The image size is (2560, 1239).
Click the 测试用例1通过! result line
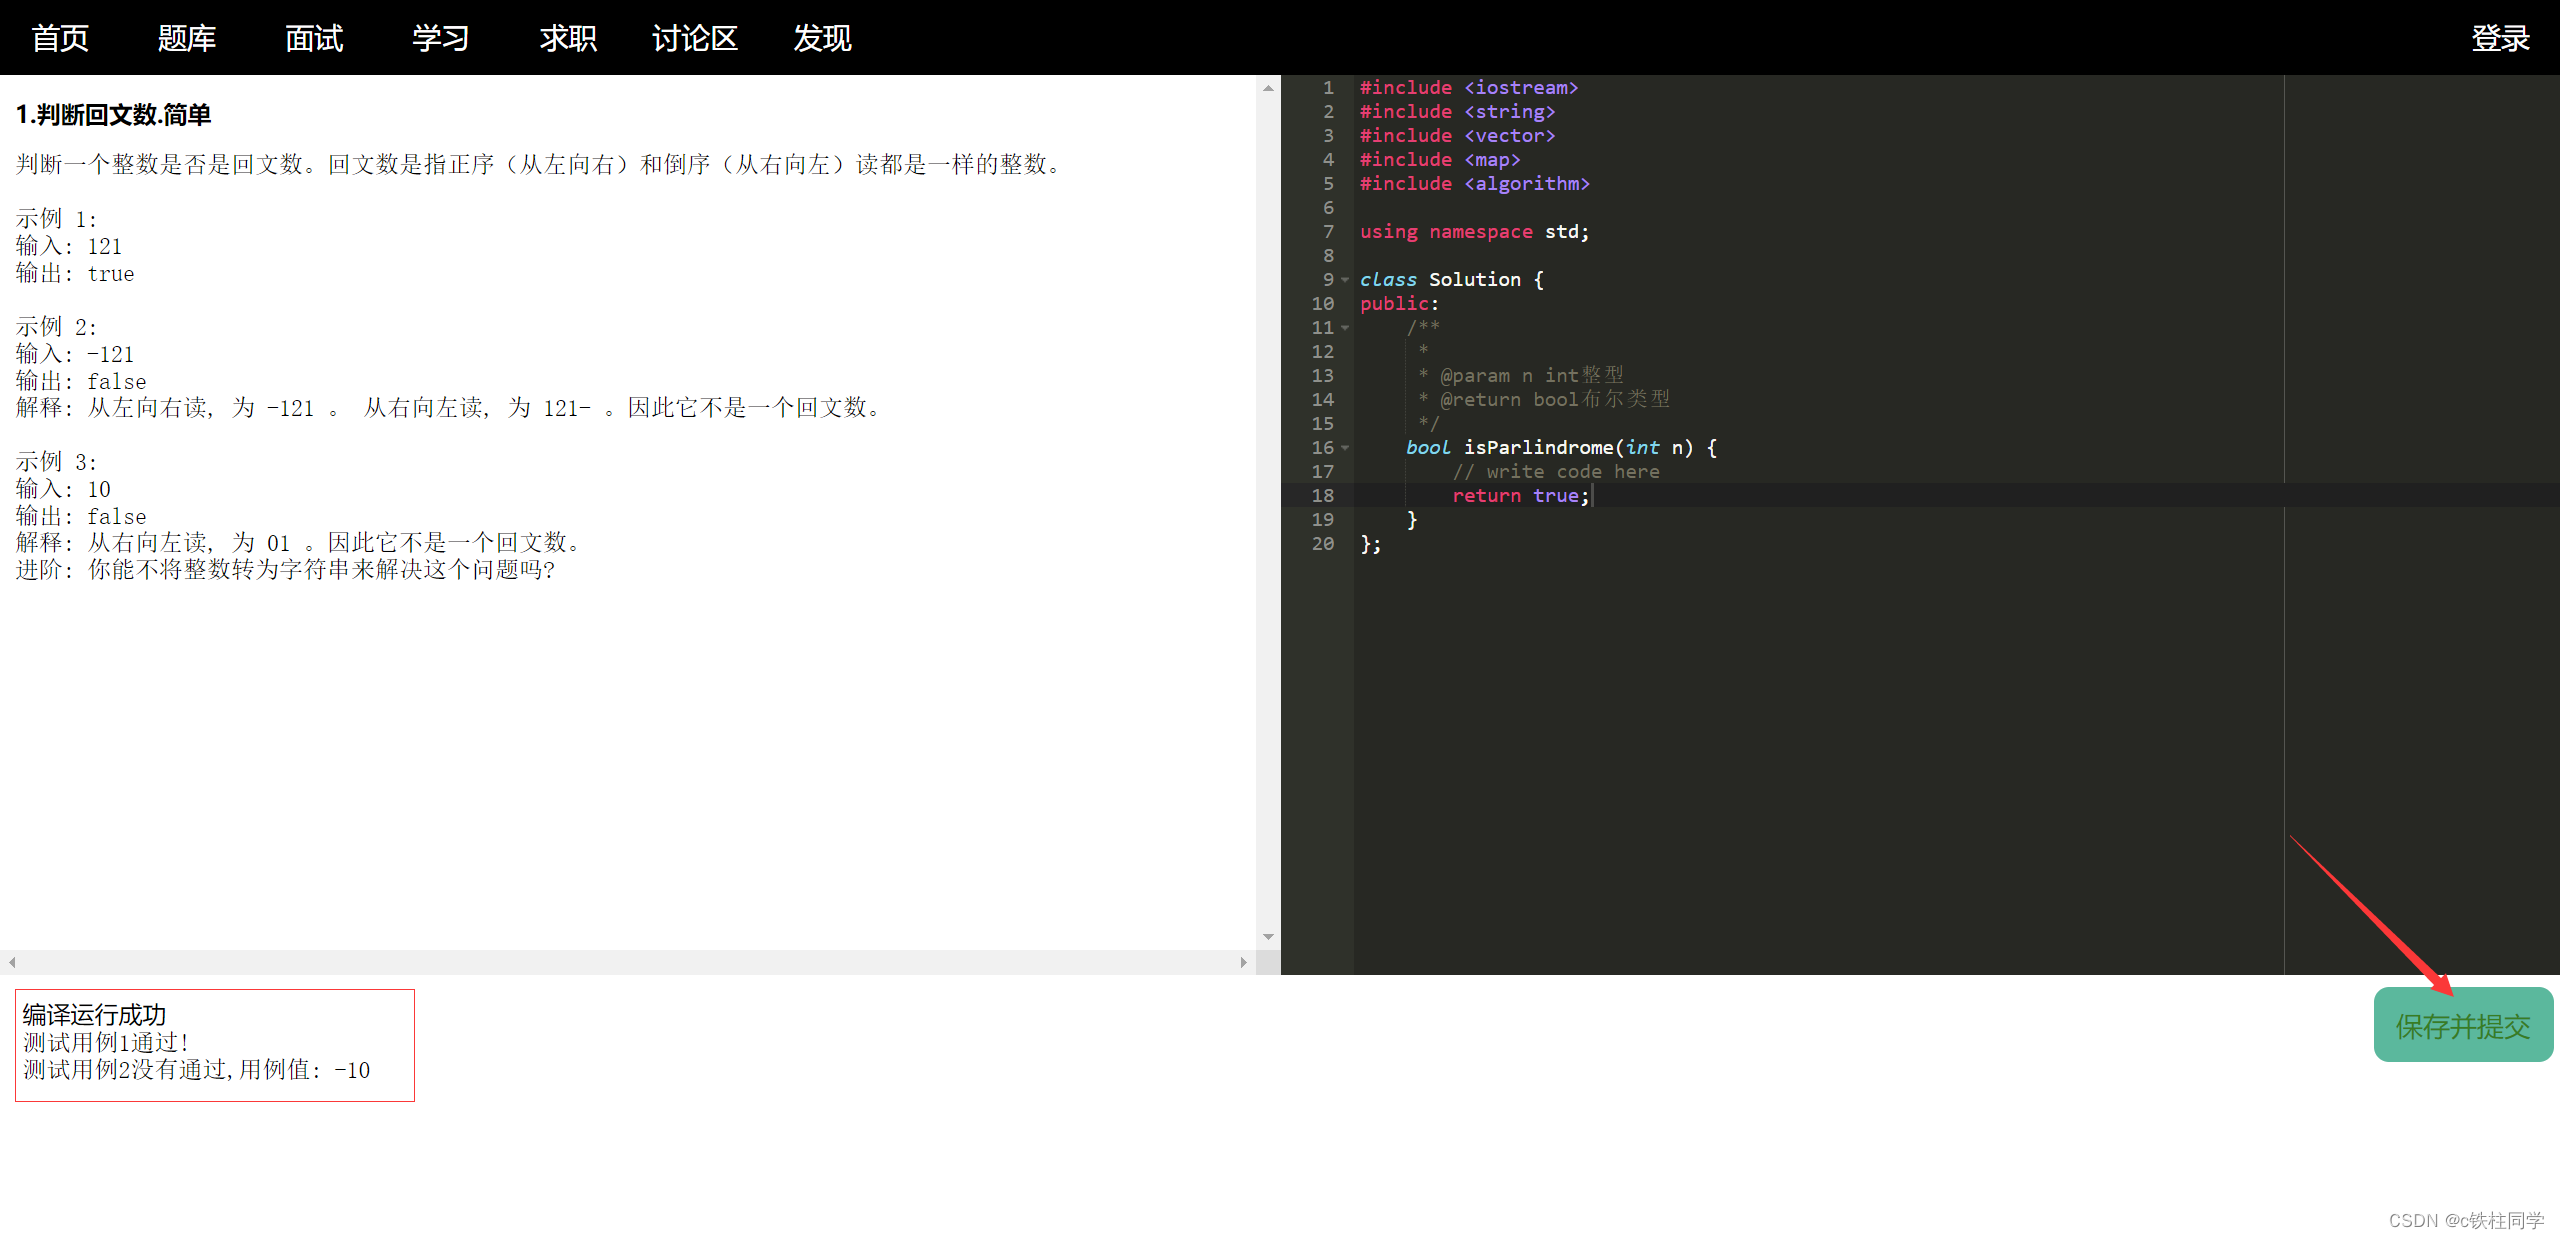click(106, 1042)
